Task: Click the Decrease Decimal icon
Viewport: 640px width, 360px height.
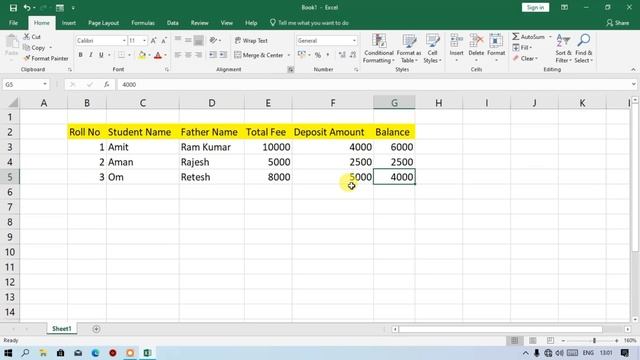Action: [353, 55]
